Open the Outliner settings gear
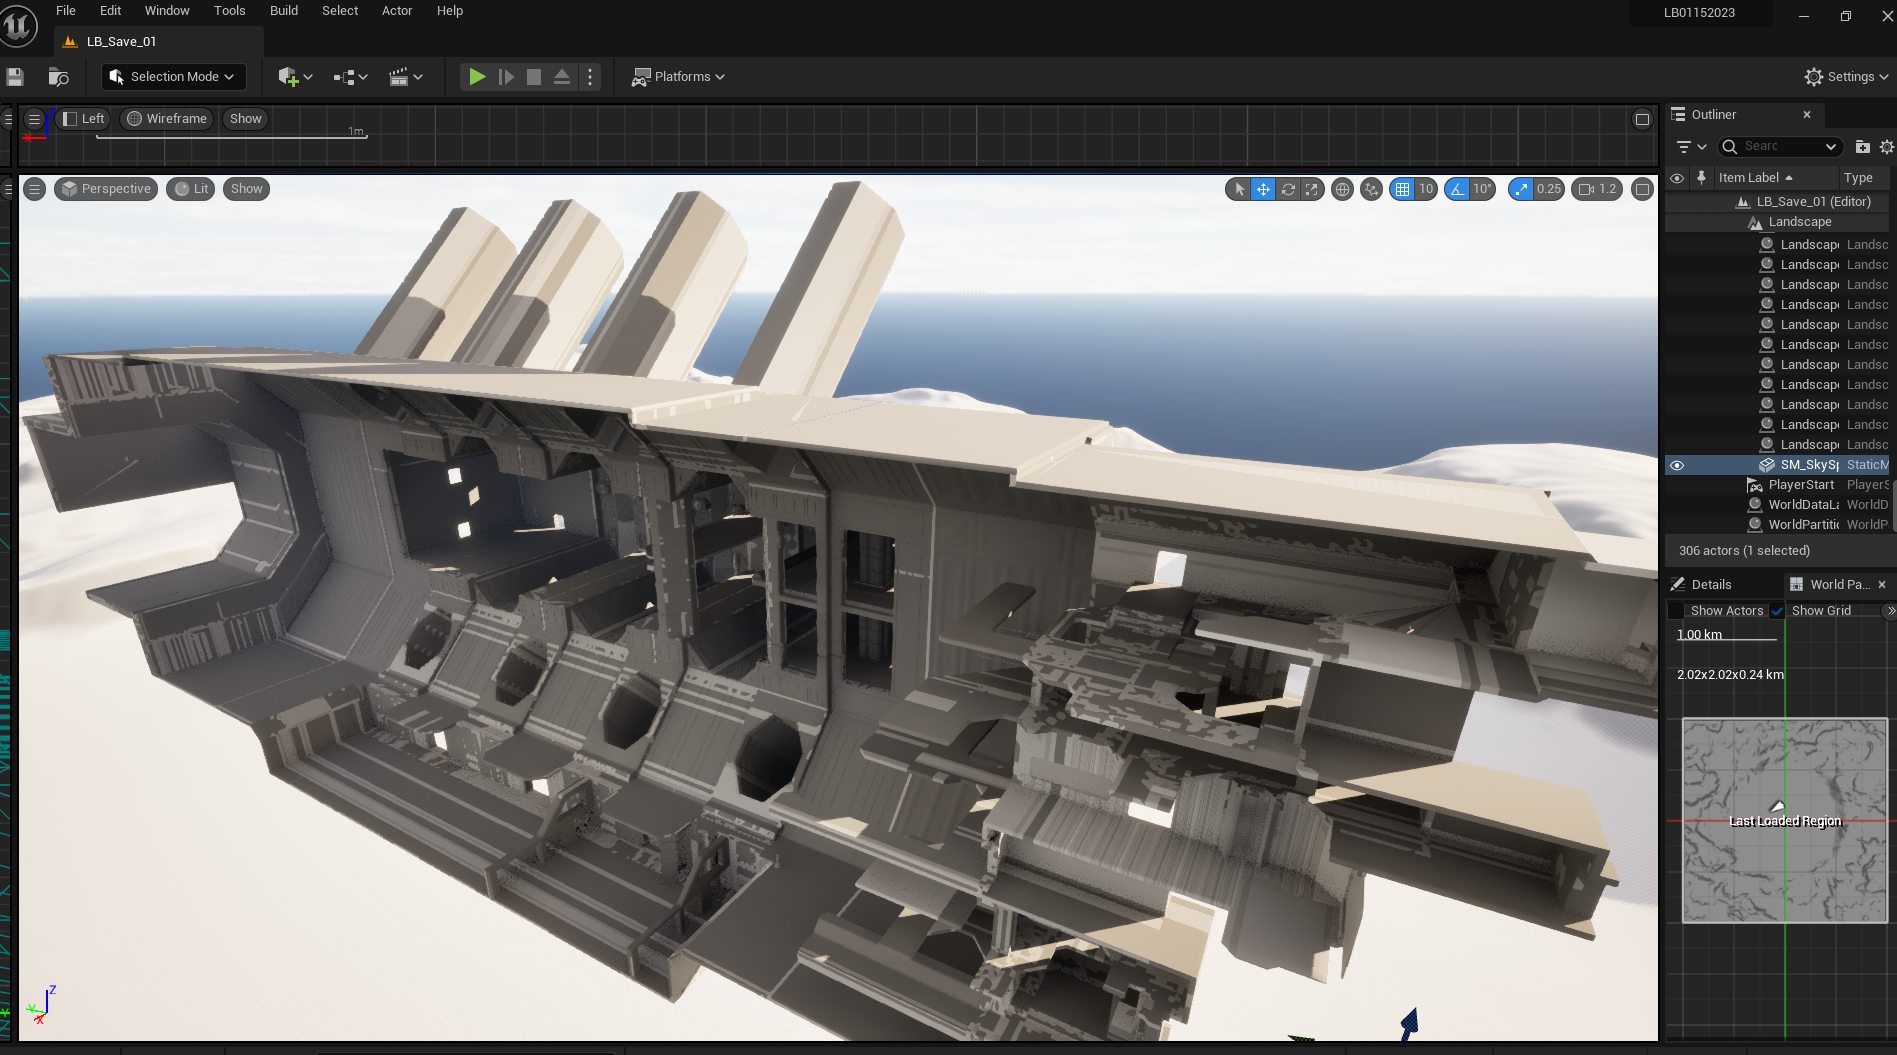The image size is (1897, 1055). coord(1886,147)
